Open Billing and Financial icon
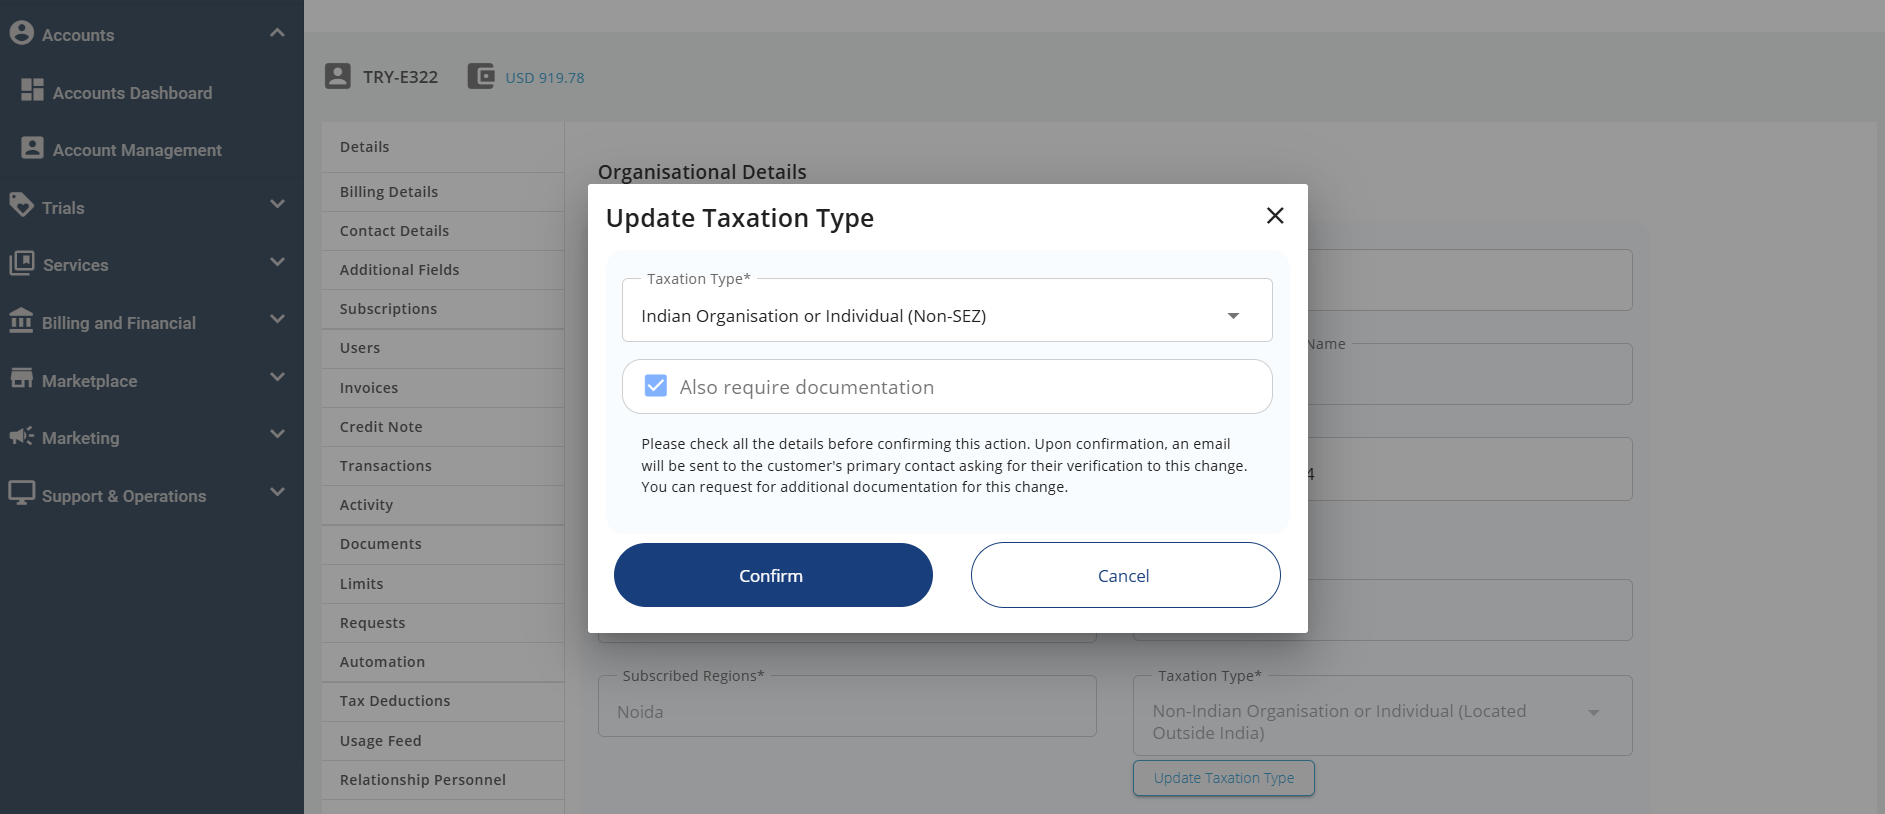This screenshot has height=814, width=1885. 22,321
